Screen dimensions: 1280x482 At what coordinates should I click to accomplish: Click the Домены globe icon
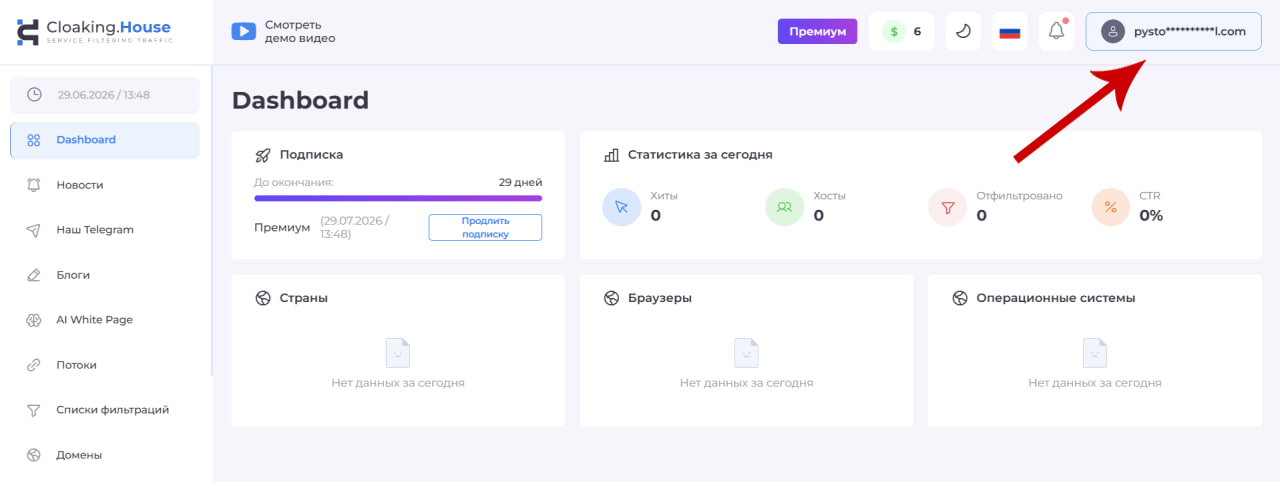click(34, 455)
